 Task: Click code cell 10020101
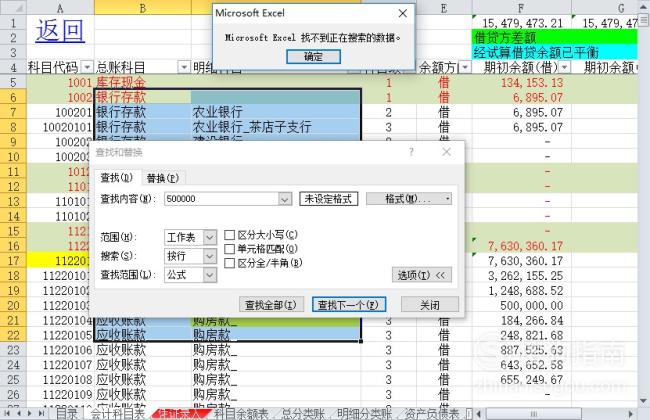pos(60,127)
